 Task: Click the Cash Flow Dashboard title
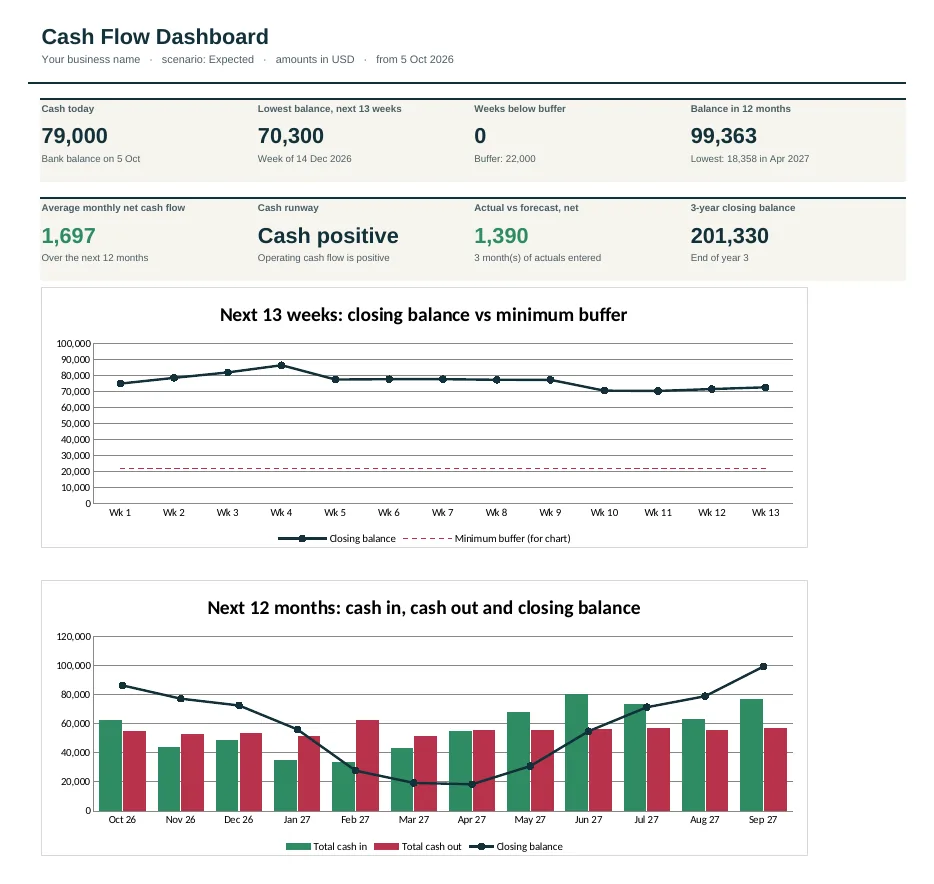[155, 37]
